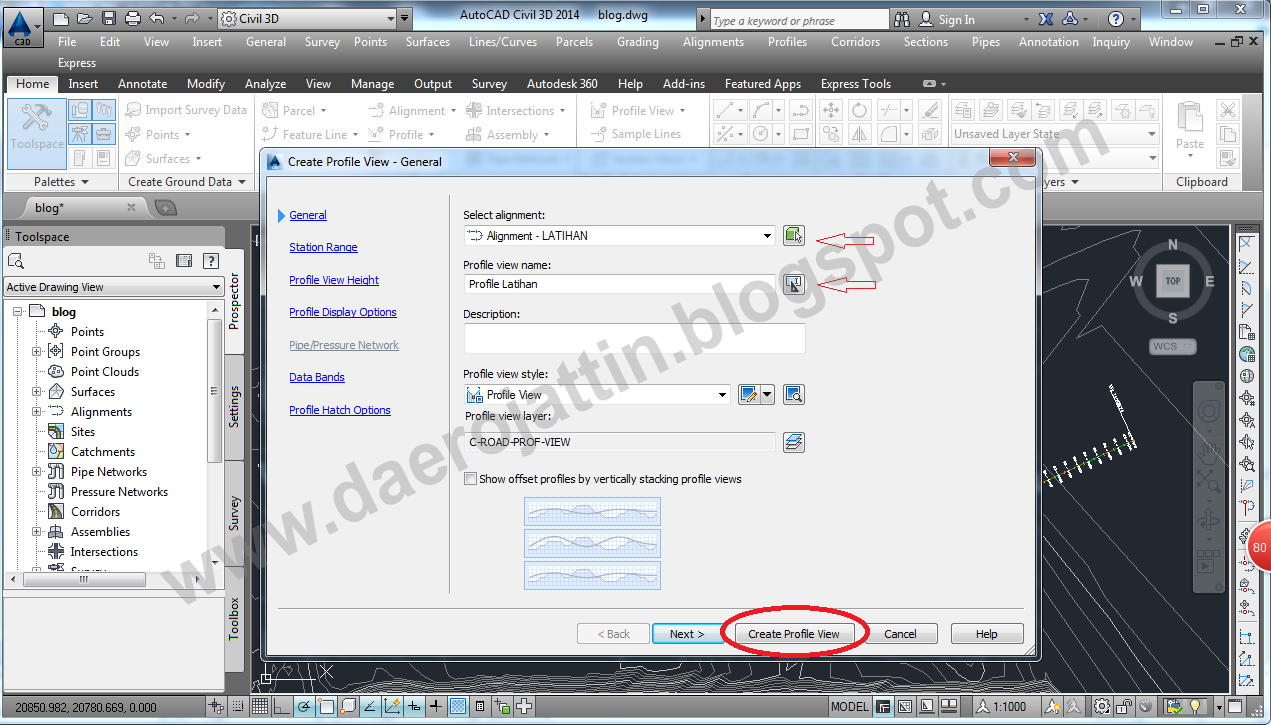The height and width of the screenshot is (725, 1271).
Task: Click the Toolspace horizontal scrollbar
Action: click(x=105, y=579)
